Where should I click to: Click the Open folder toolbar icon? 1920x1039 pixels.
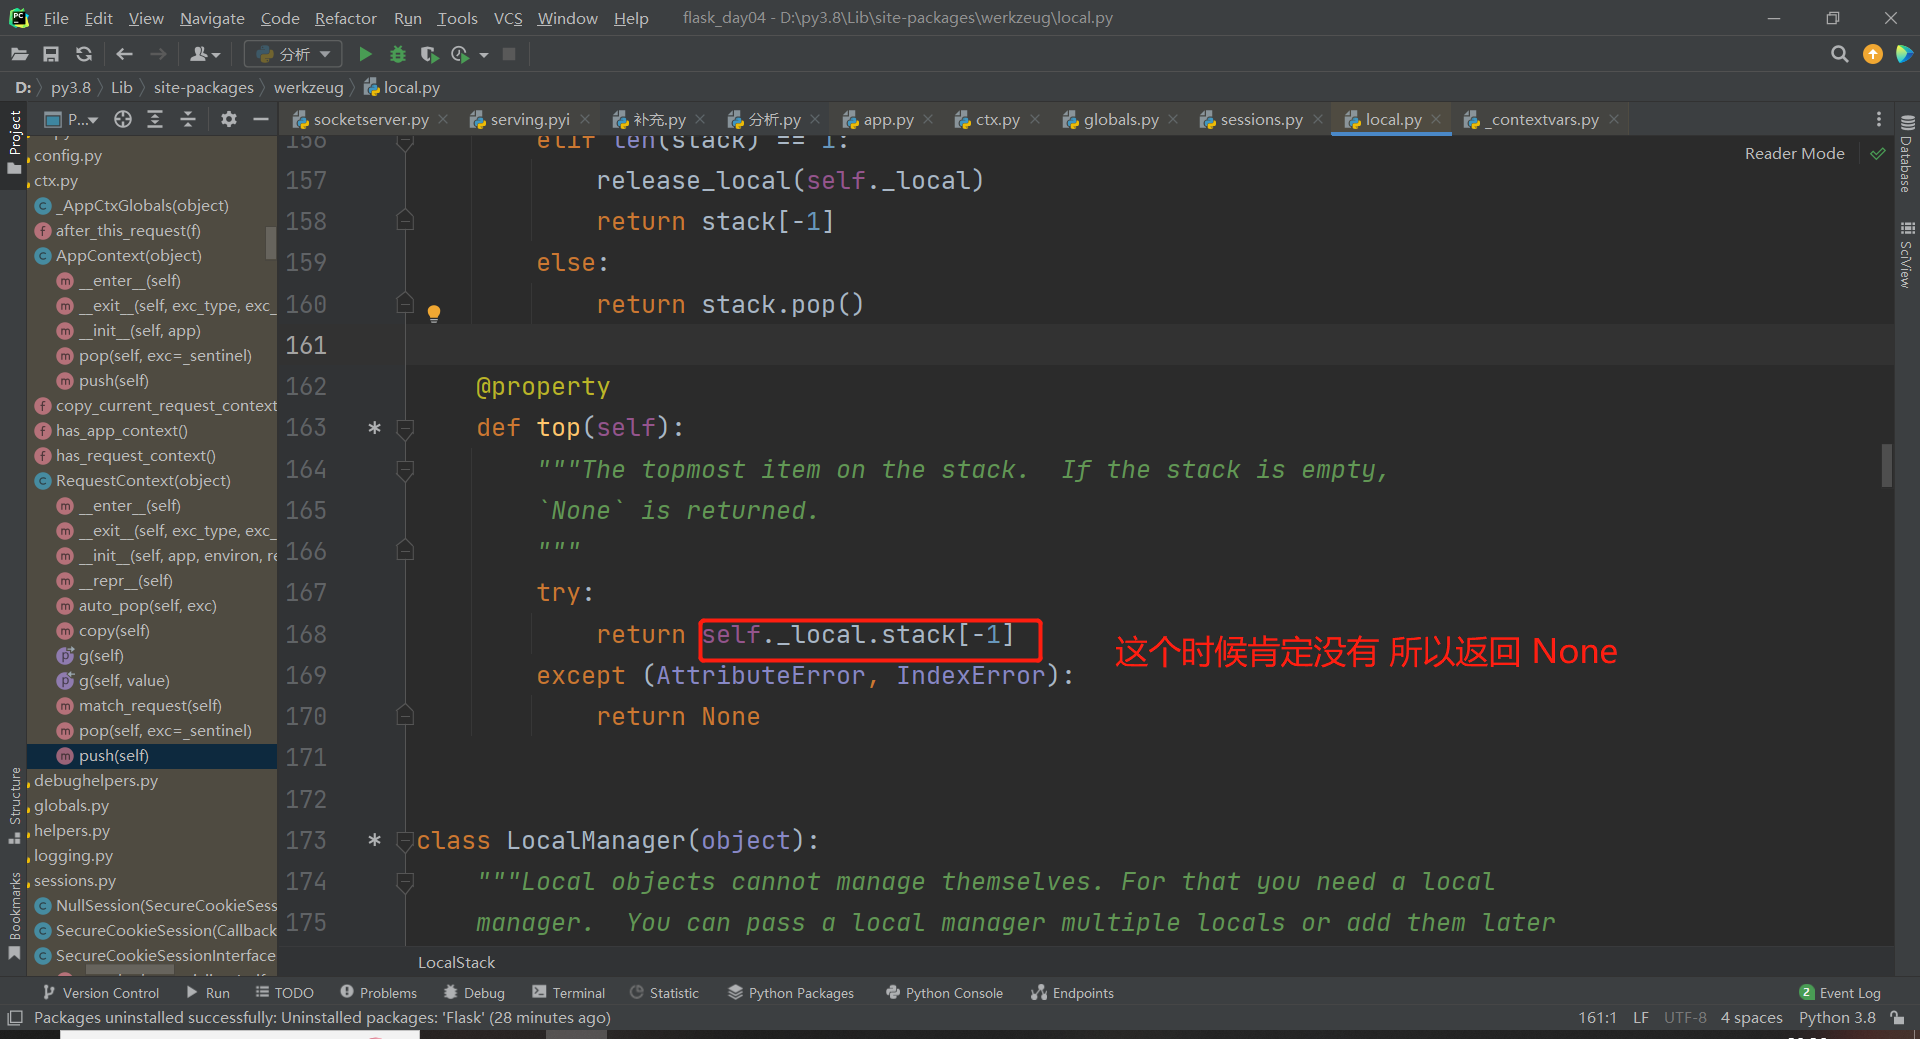pos(19,54)
